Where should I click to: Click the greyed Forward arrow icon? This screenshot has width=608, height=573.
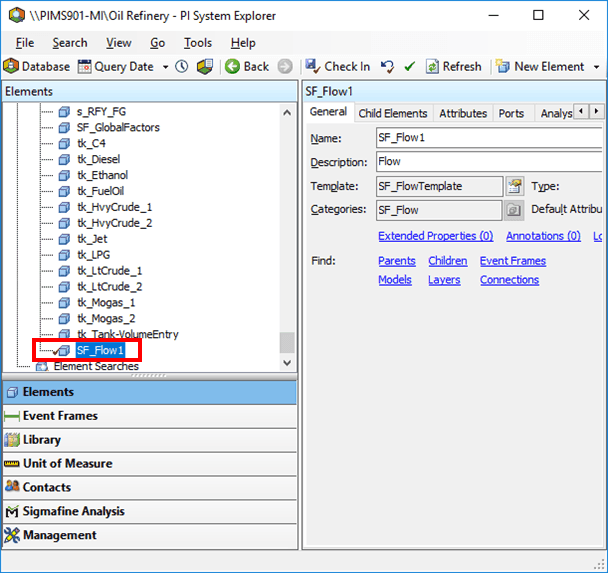(285, 67)
